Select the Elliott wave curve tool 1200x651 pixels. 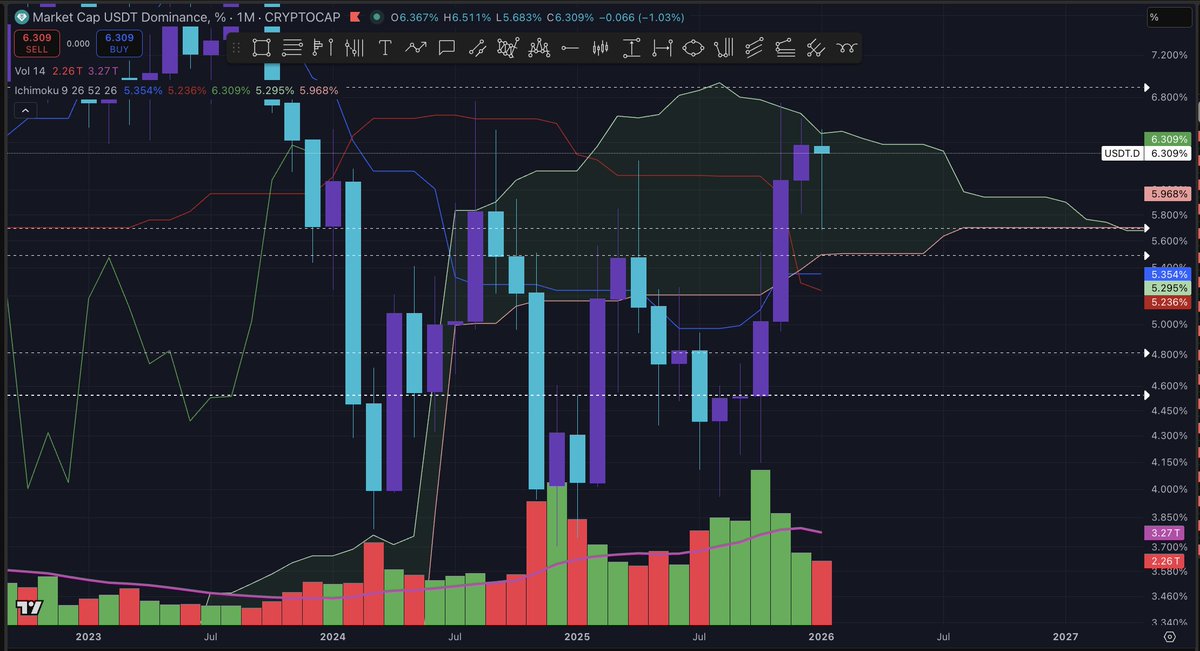point(847,47)
